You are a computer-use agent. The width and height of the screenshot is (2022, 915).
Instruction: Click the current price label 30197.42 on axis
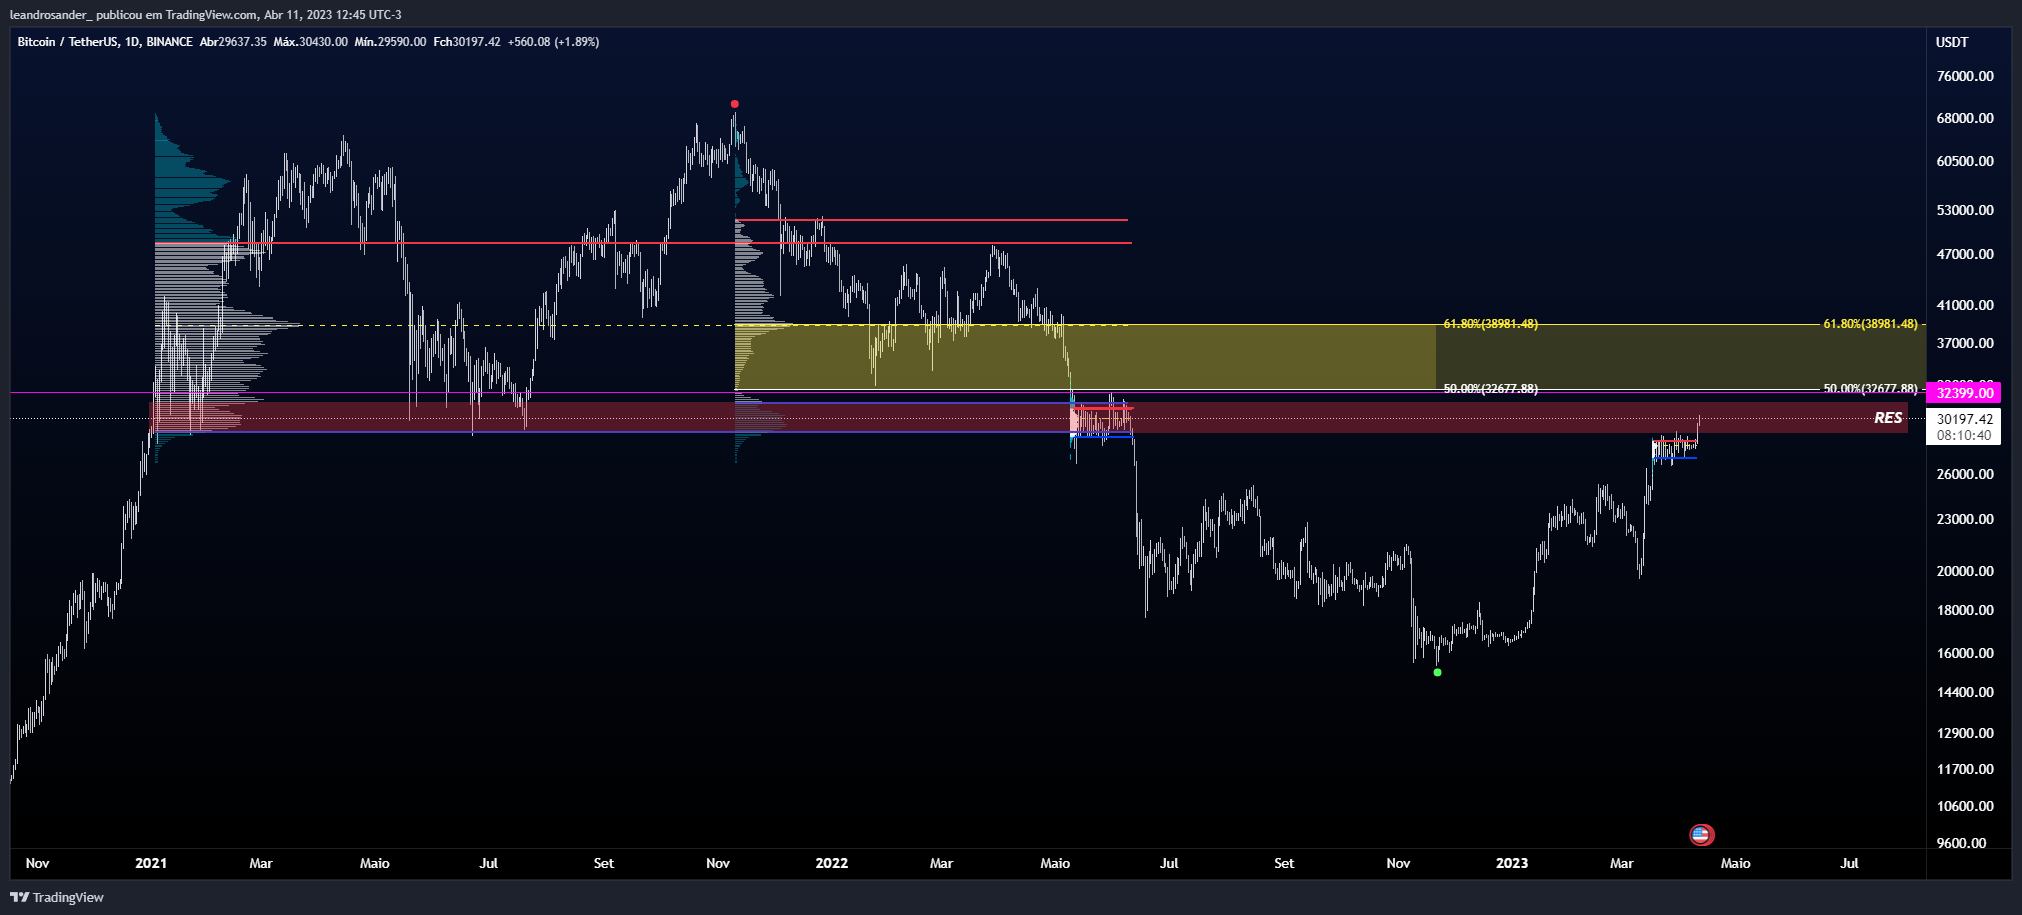(1965, 419)
